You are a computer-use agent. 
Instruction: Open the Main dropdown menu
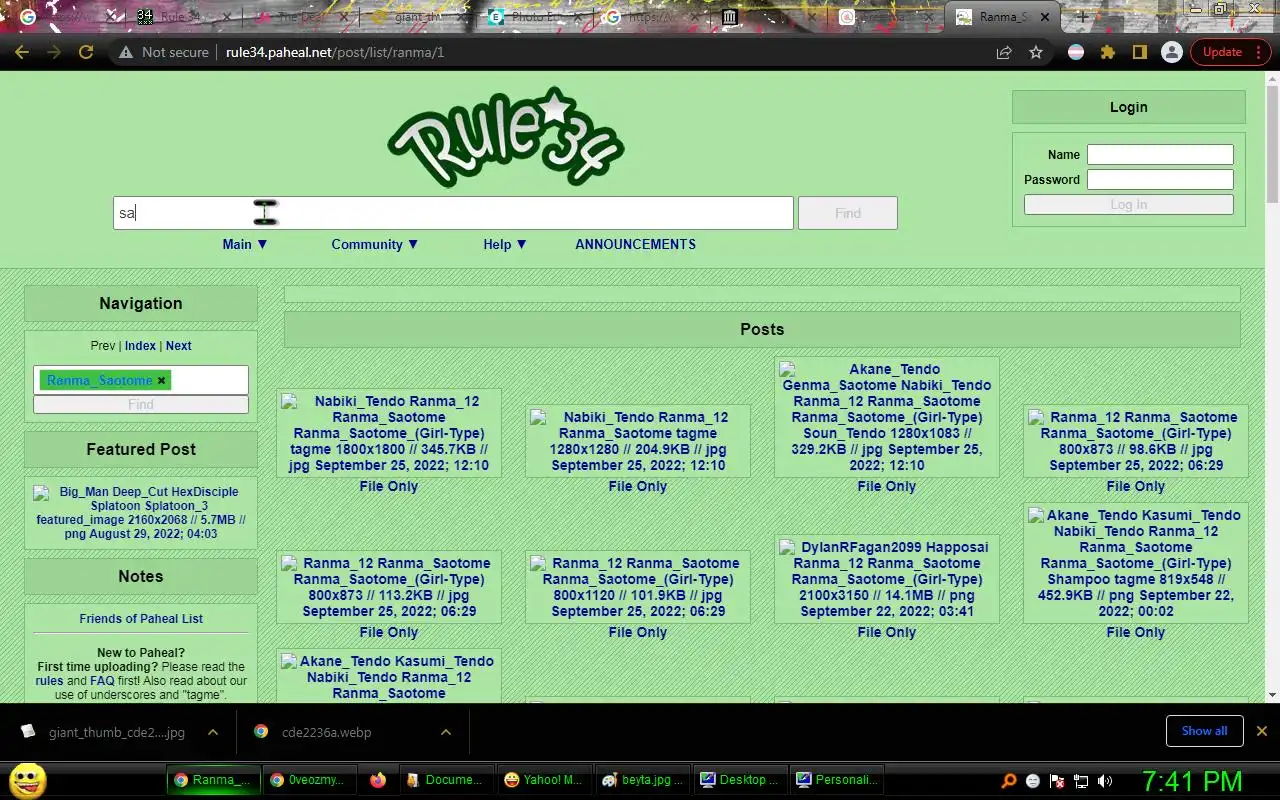[245, 244]
